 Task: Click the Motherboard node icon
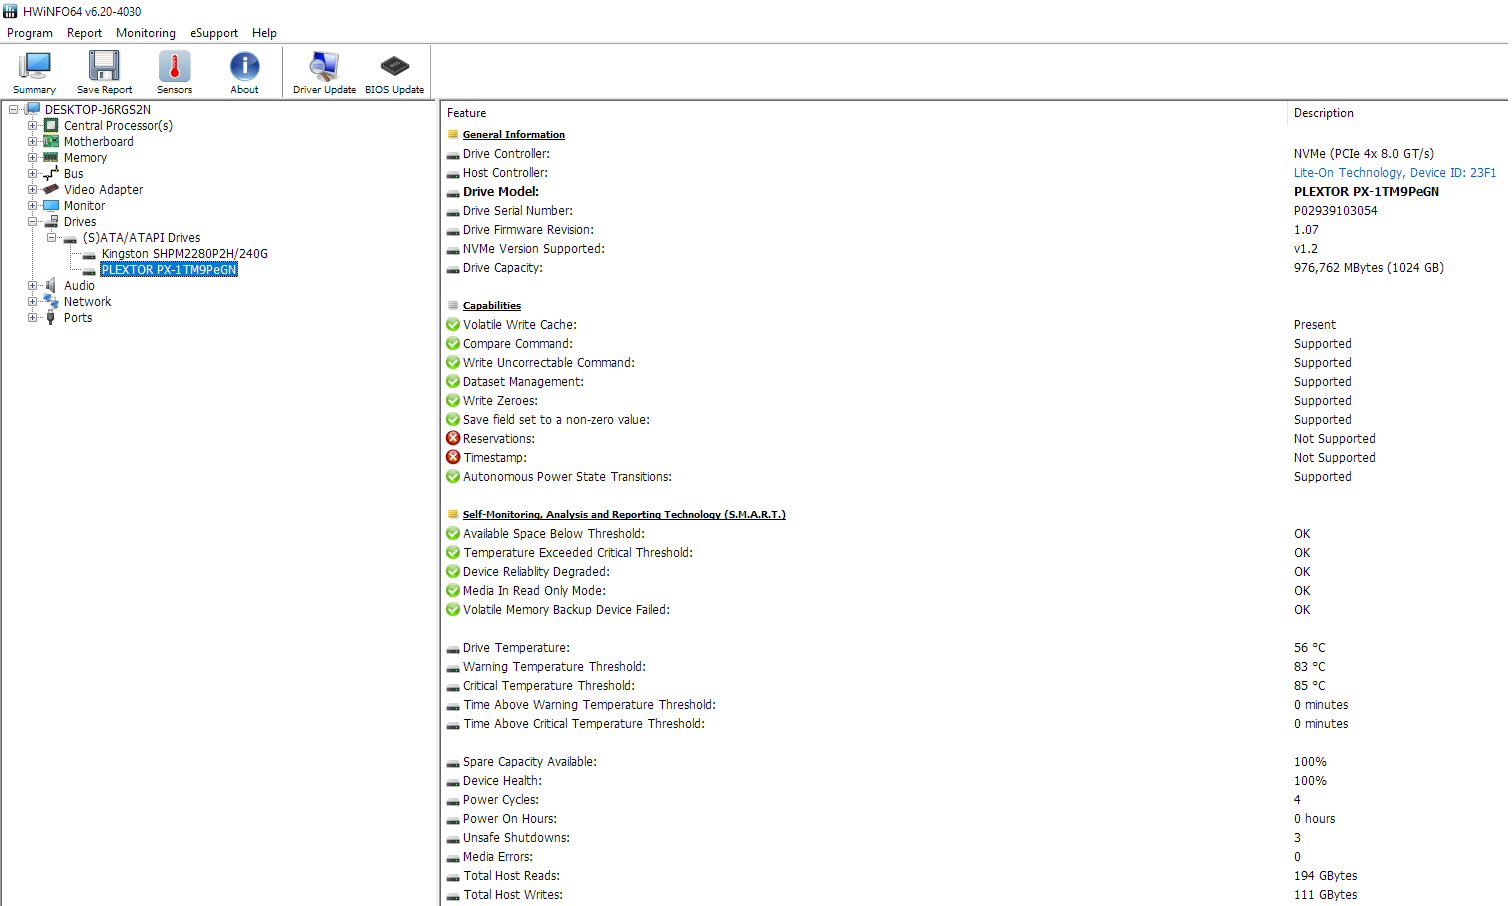click(51, 142)
